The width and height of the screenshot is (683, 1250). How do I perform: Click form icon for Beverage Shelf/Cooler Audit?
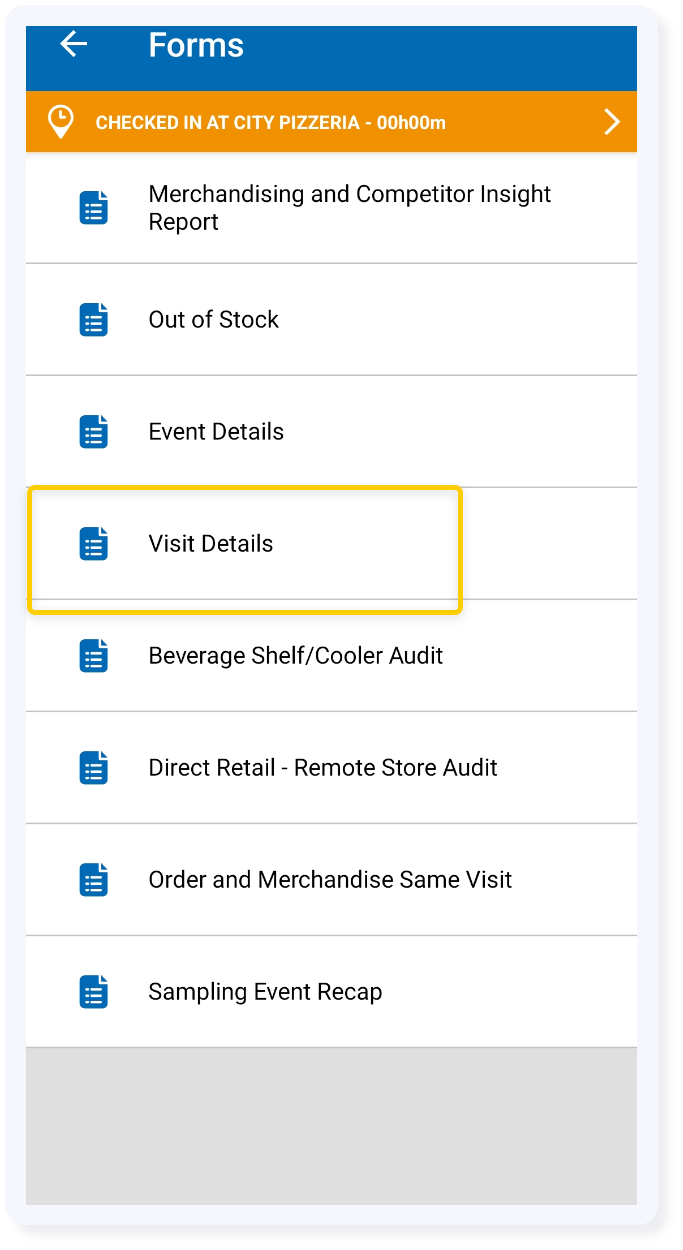click(x=94, y=656)
